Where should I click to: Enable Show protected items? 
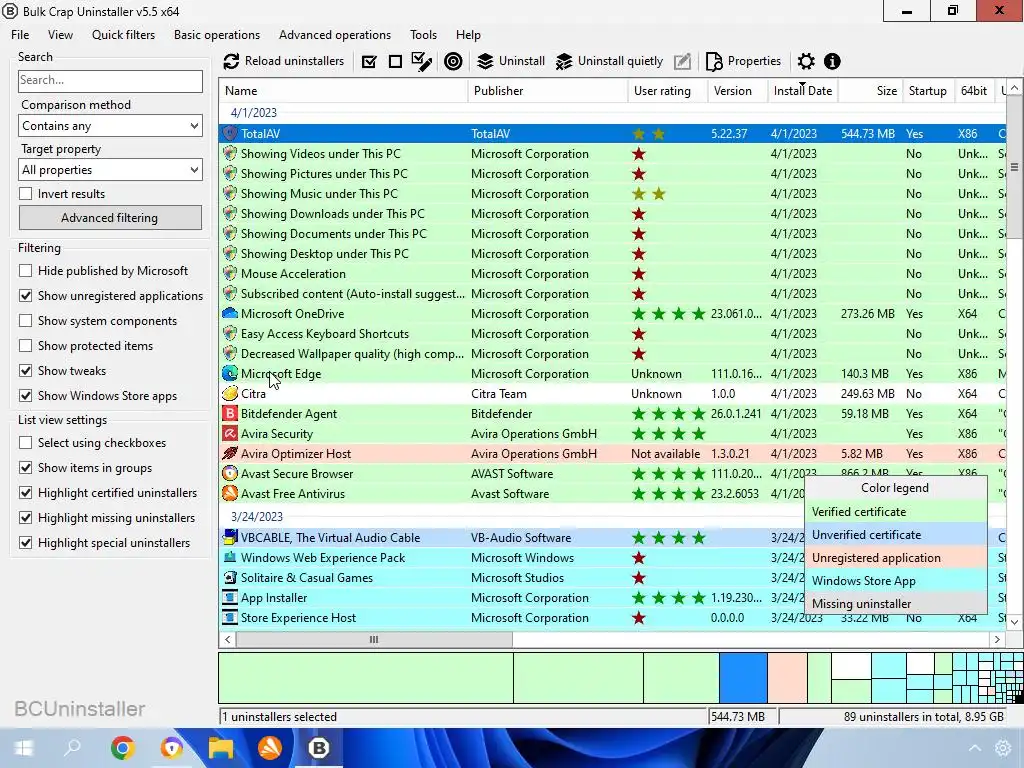(x=25, y=346)
